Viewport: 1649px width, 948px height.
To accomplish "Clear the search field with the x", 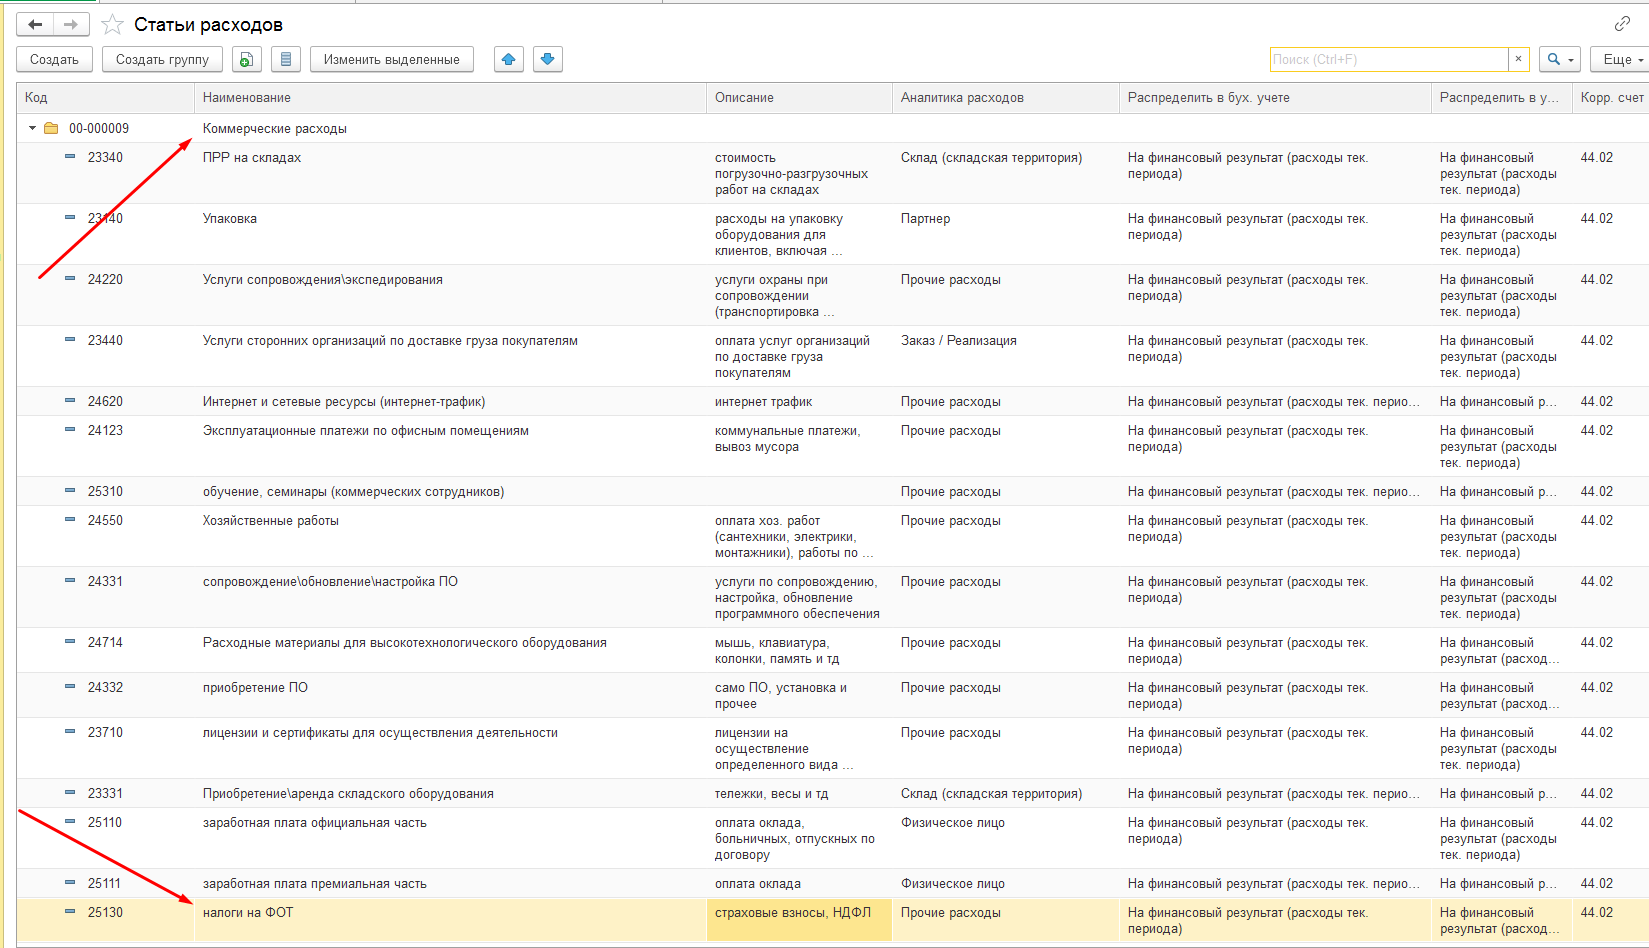I will tap(1519, 60).
